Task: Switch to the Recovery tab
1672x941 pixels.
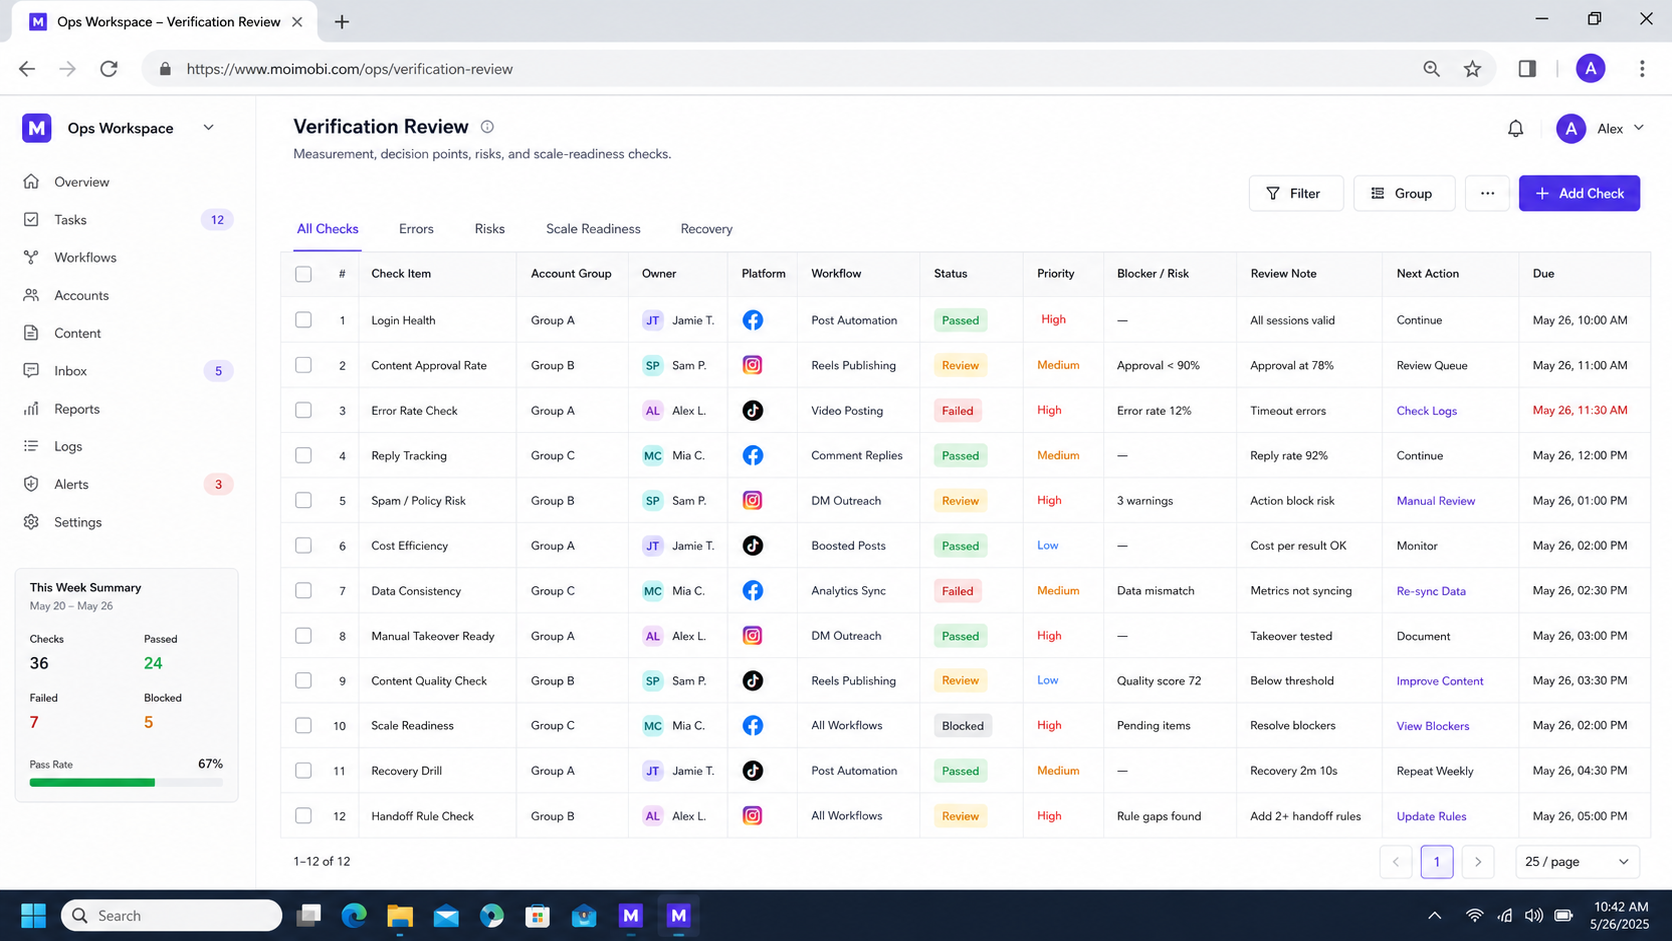Action: click(706, 229)
